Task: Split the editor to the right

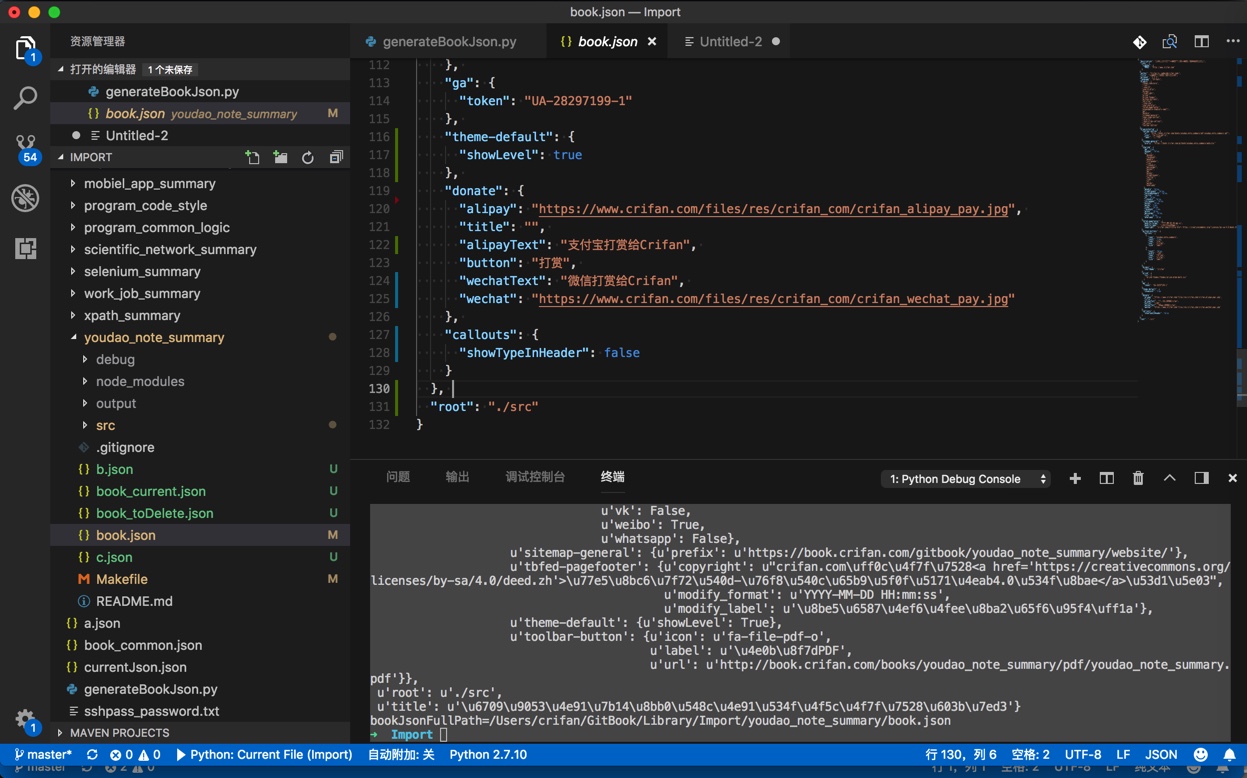Action: [1201, 42]
